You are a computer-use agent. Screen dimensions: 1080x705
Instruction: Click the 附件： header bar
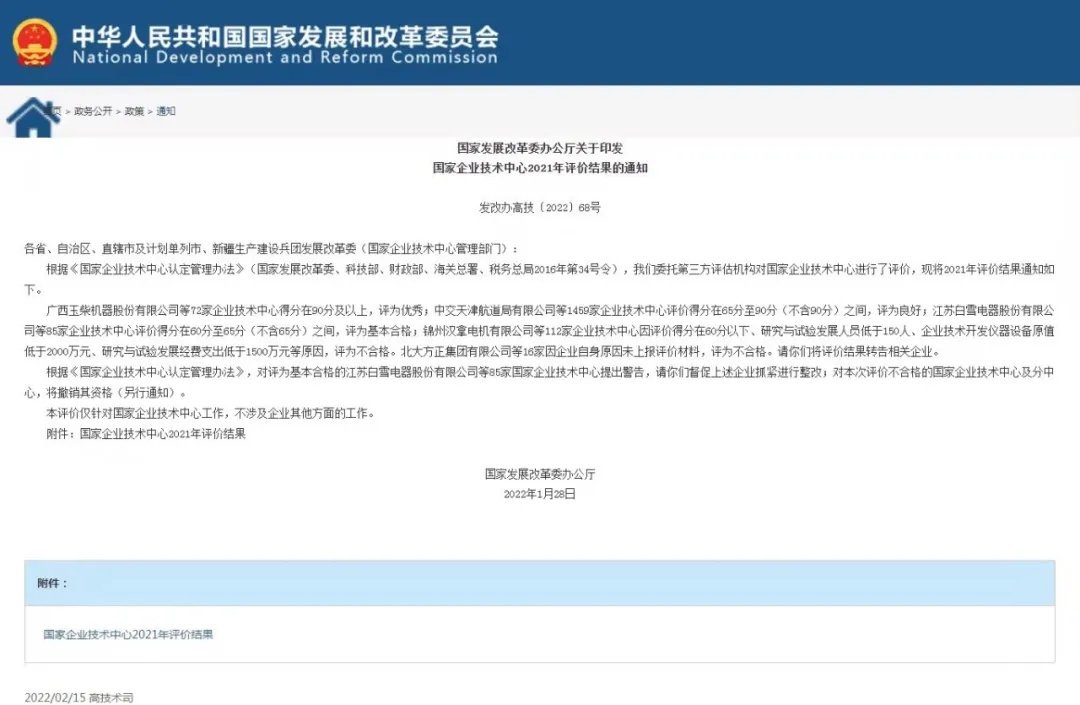pyautogui.click(x=539, y=583)
